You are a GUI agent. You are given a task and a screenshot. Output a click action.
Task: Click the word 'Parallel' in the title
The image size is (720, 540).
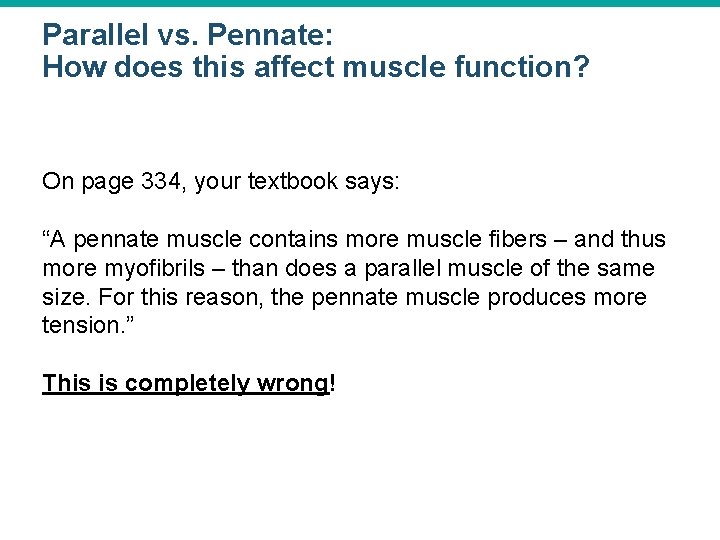pos(98,37)
